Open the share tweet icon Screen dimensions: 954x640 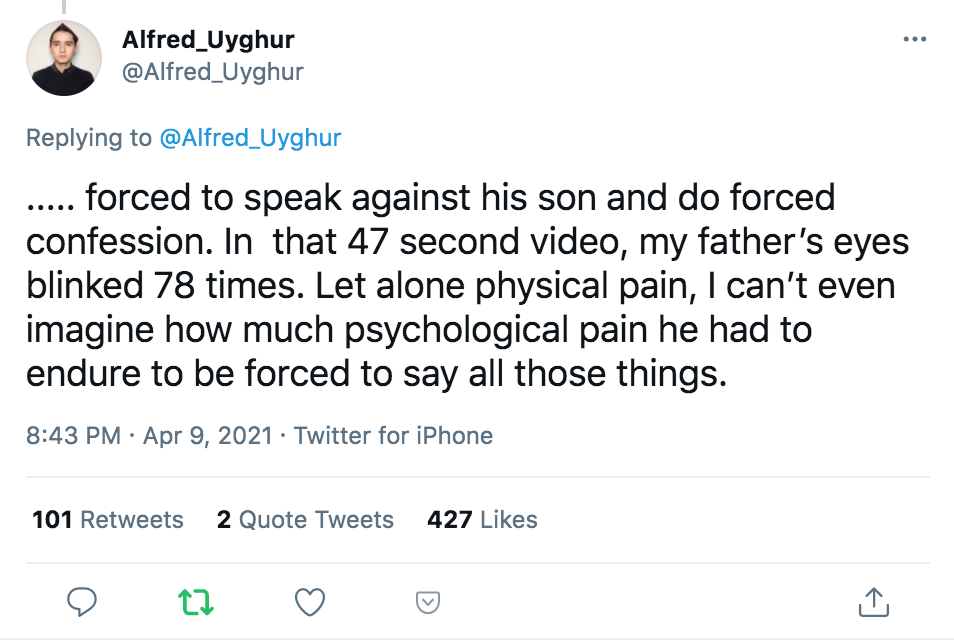tap(874, 602)
